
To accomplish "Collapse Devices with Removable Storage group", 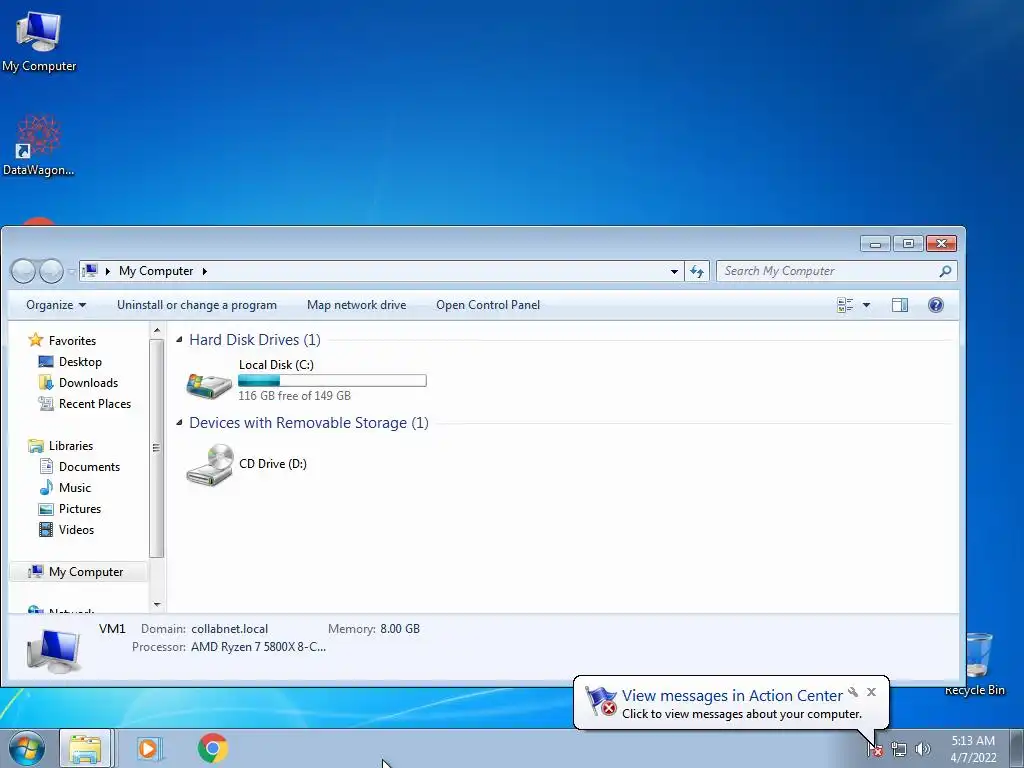I will 179,423.
